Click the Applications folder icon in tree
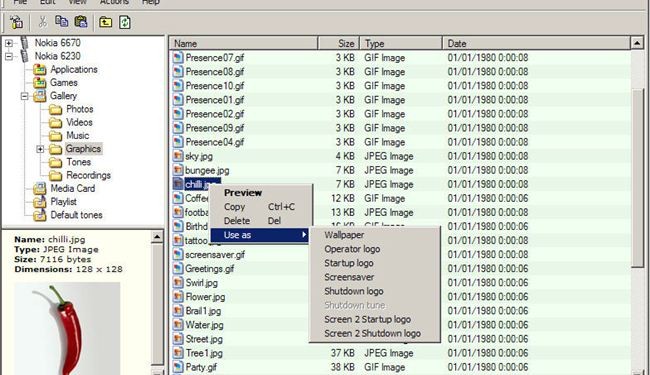 click(x=40, y=69)
